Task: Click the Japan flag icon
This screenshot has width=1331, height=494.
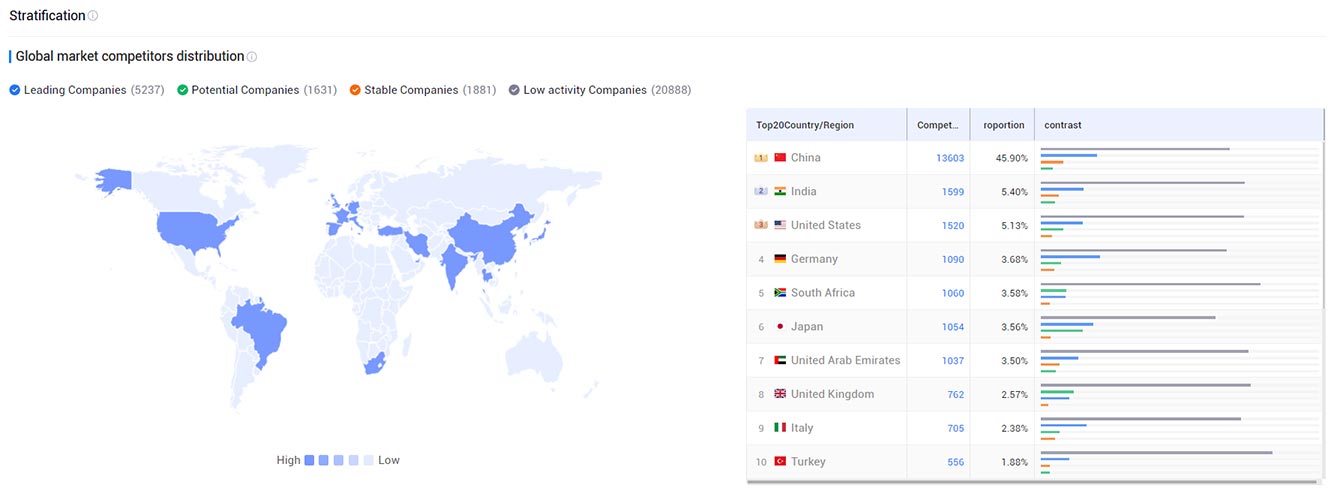Action: 780,327
